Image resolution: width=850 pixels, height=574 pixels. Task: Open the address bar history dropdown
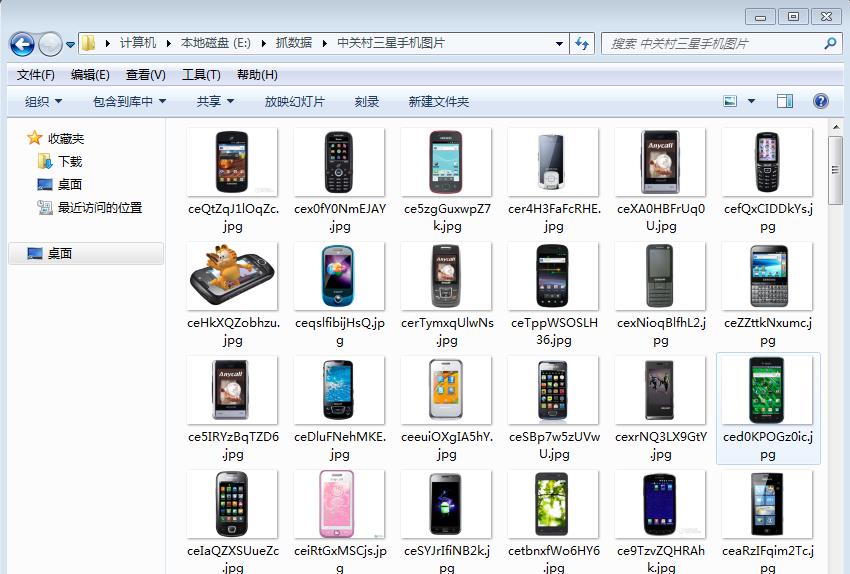point(559,43)
